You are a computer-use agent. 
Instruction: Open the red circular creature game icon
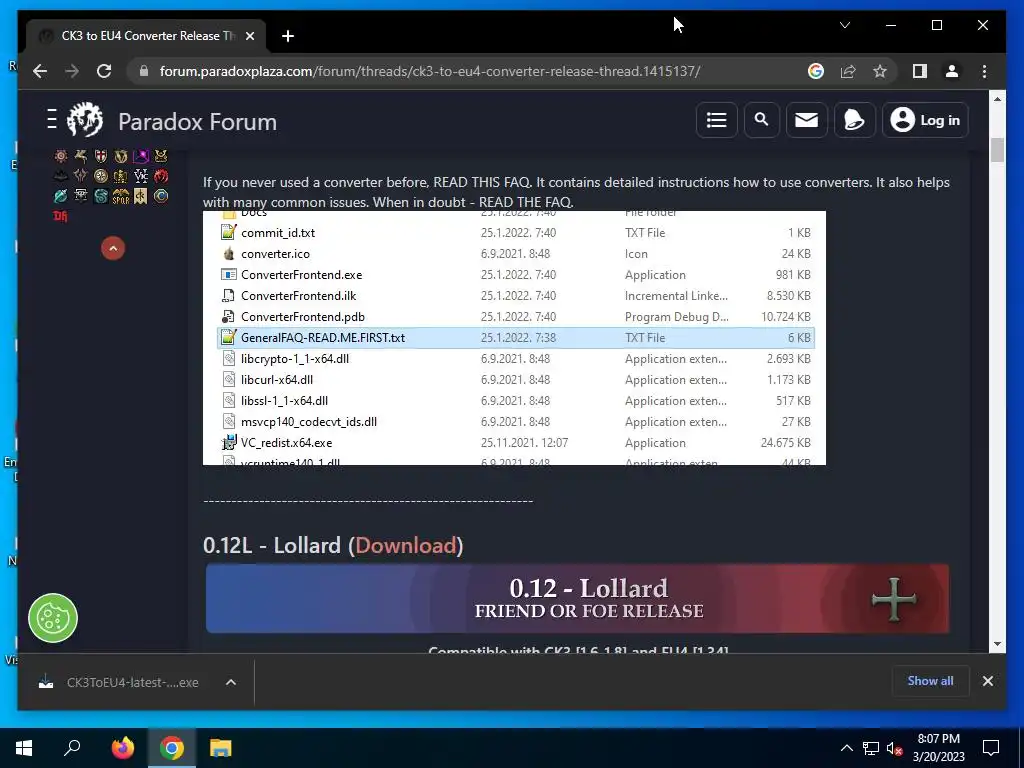[161, 176]
